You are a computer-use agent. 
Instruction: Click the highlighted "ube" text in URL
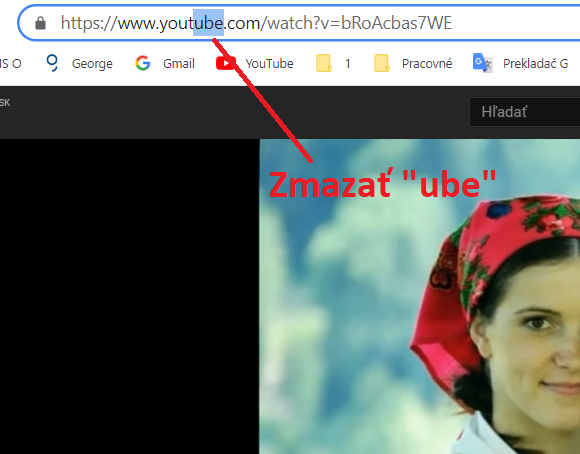[209, 23]
